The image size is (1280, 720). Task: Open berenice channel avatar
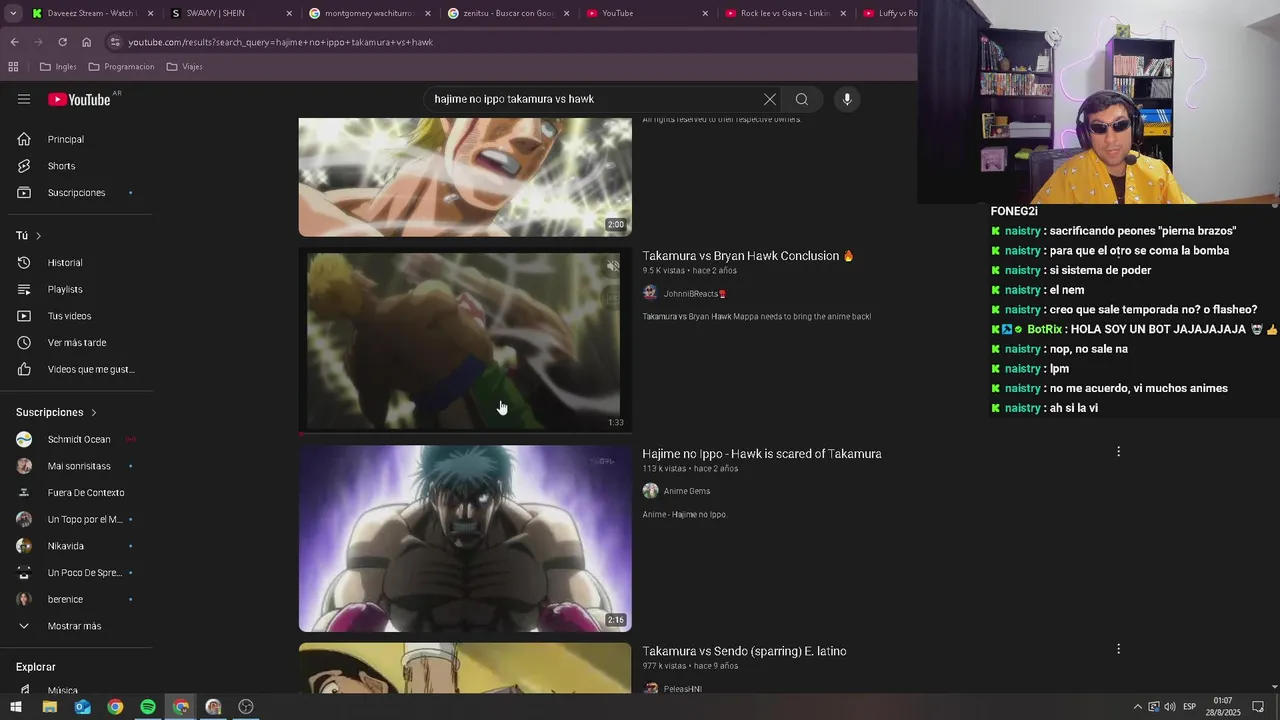point(24,599)
